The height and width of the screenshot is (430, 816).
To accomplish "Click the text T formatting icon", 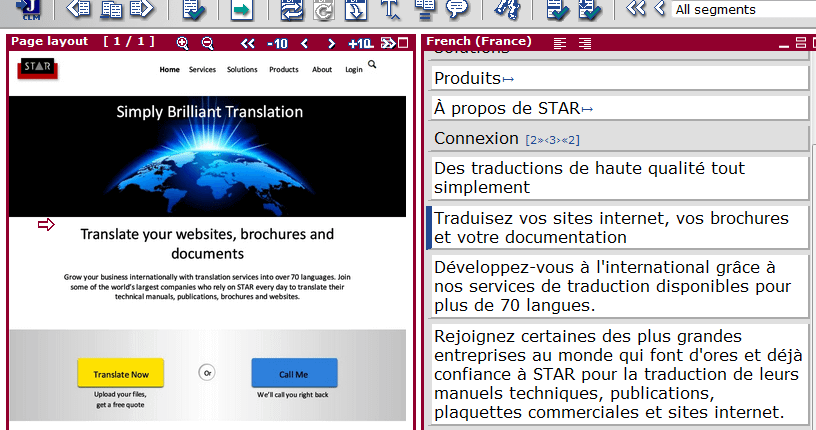I will (390, 10).
